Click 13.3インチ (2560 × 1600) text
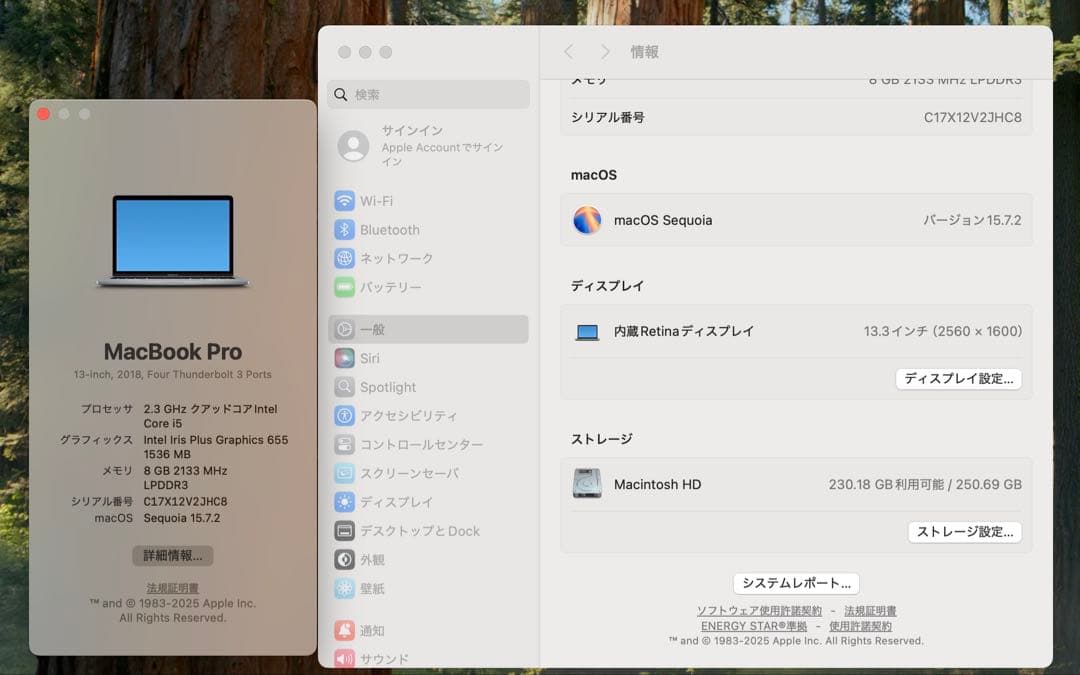 pos(943,331)
